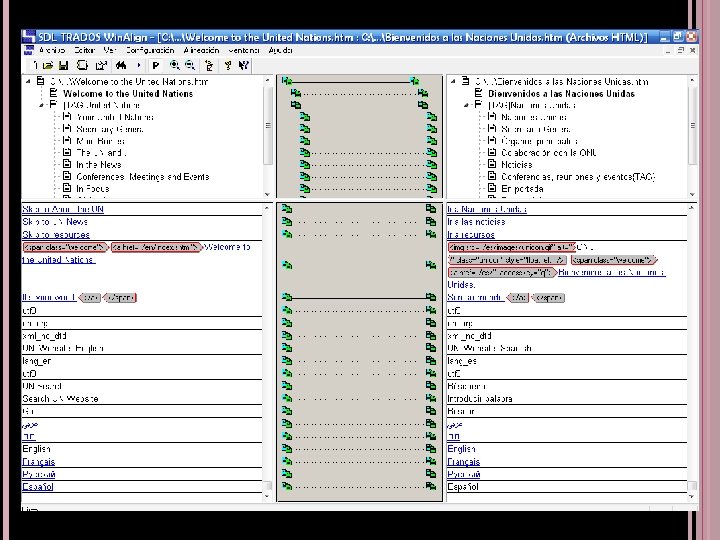Click the right alignment node on Français row
This screenshot has width=720, height=540.
click(431, 461)
